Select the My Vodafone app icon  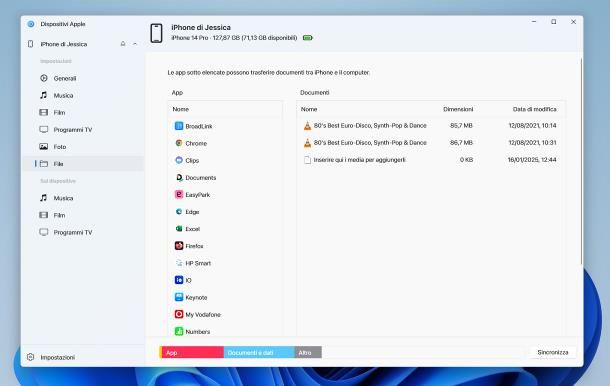tap(179, 314)
